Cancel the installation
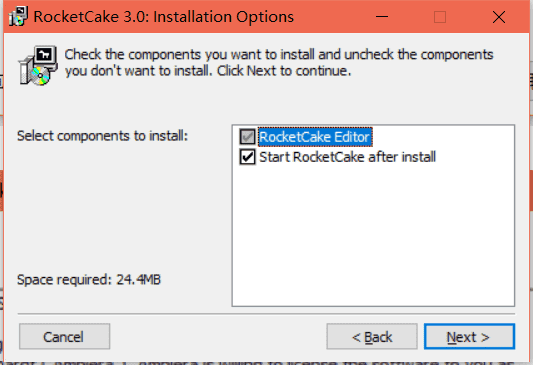 [x=65, y=336]
